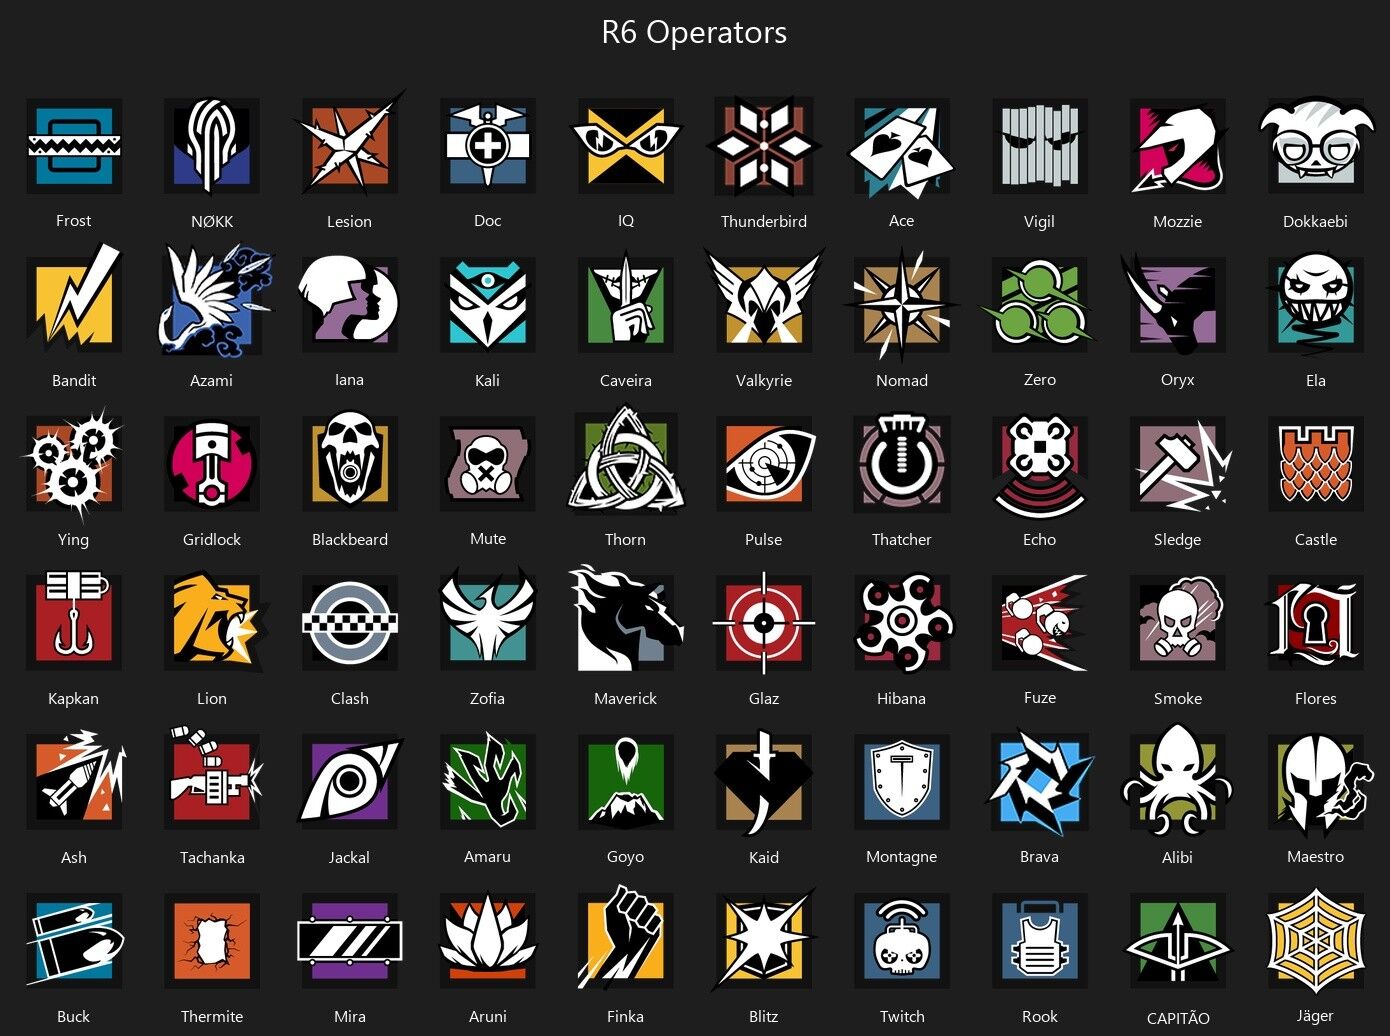Choose Jäger's spider web icon
1390x1036 pixels.
(1315, 941)
